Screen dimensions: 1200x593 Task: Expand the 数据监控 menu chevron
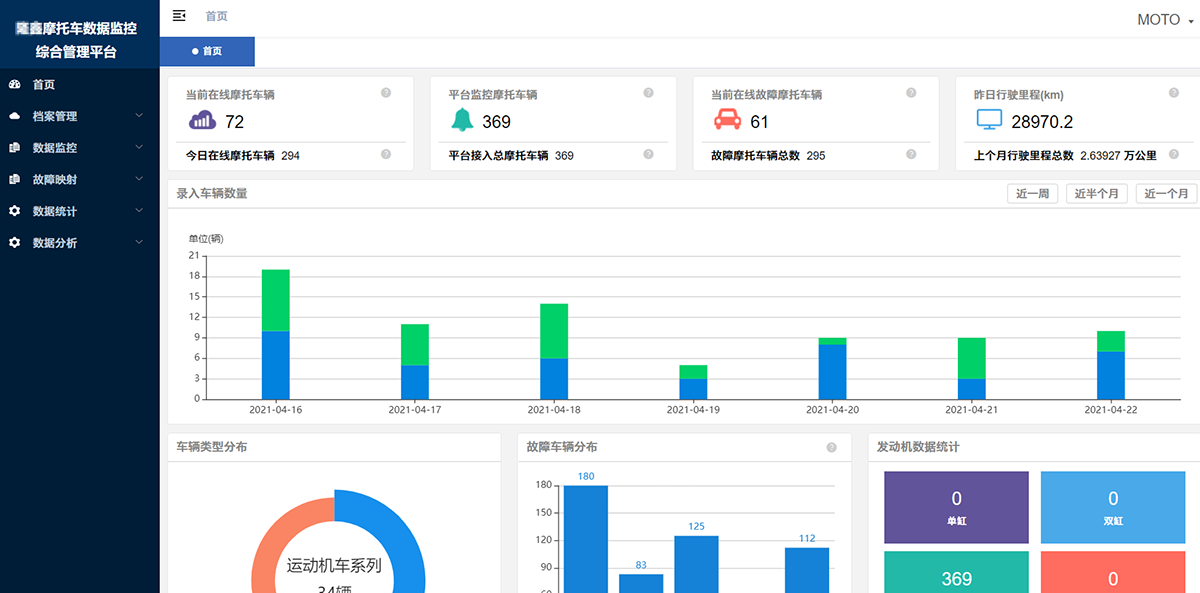click(x=139, y=148)
